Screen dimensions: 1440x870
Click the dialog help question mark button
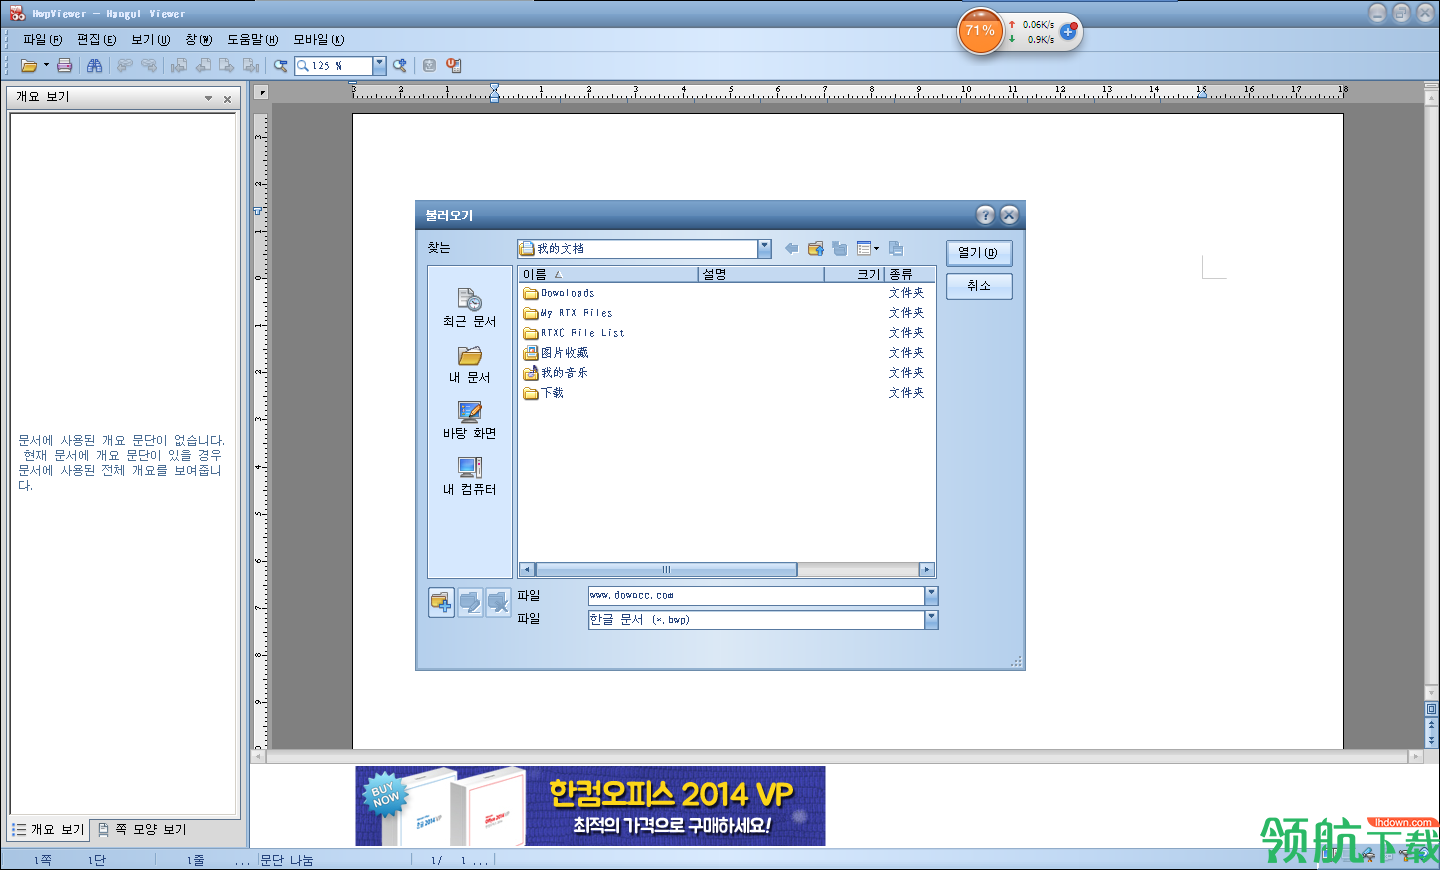pos(985,215)
